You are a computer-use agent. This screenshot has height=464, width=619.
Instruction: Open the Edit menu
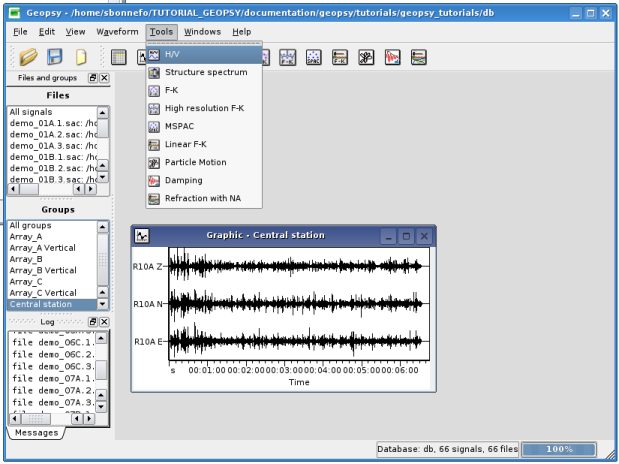click(x=47, y=32)
